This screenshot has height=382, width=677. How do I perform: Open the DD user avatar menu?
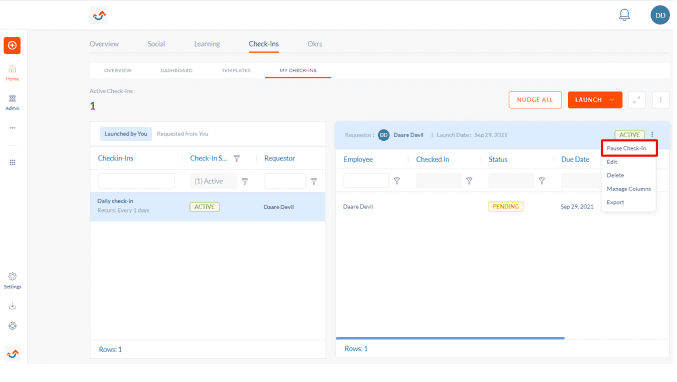pyautogui.click(x=660, y=15)
